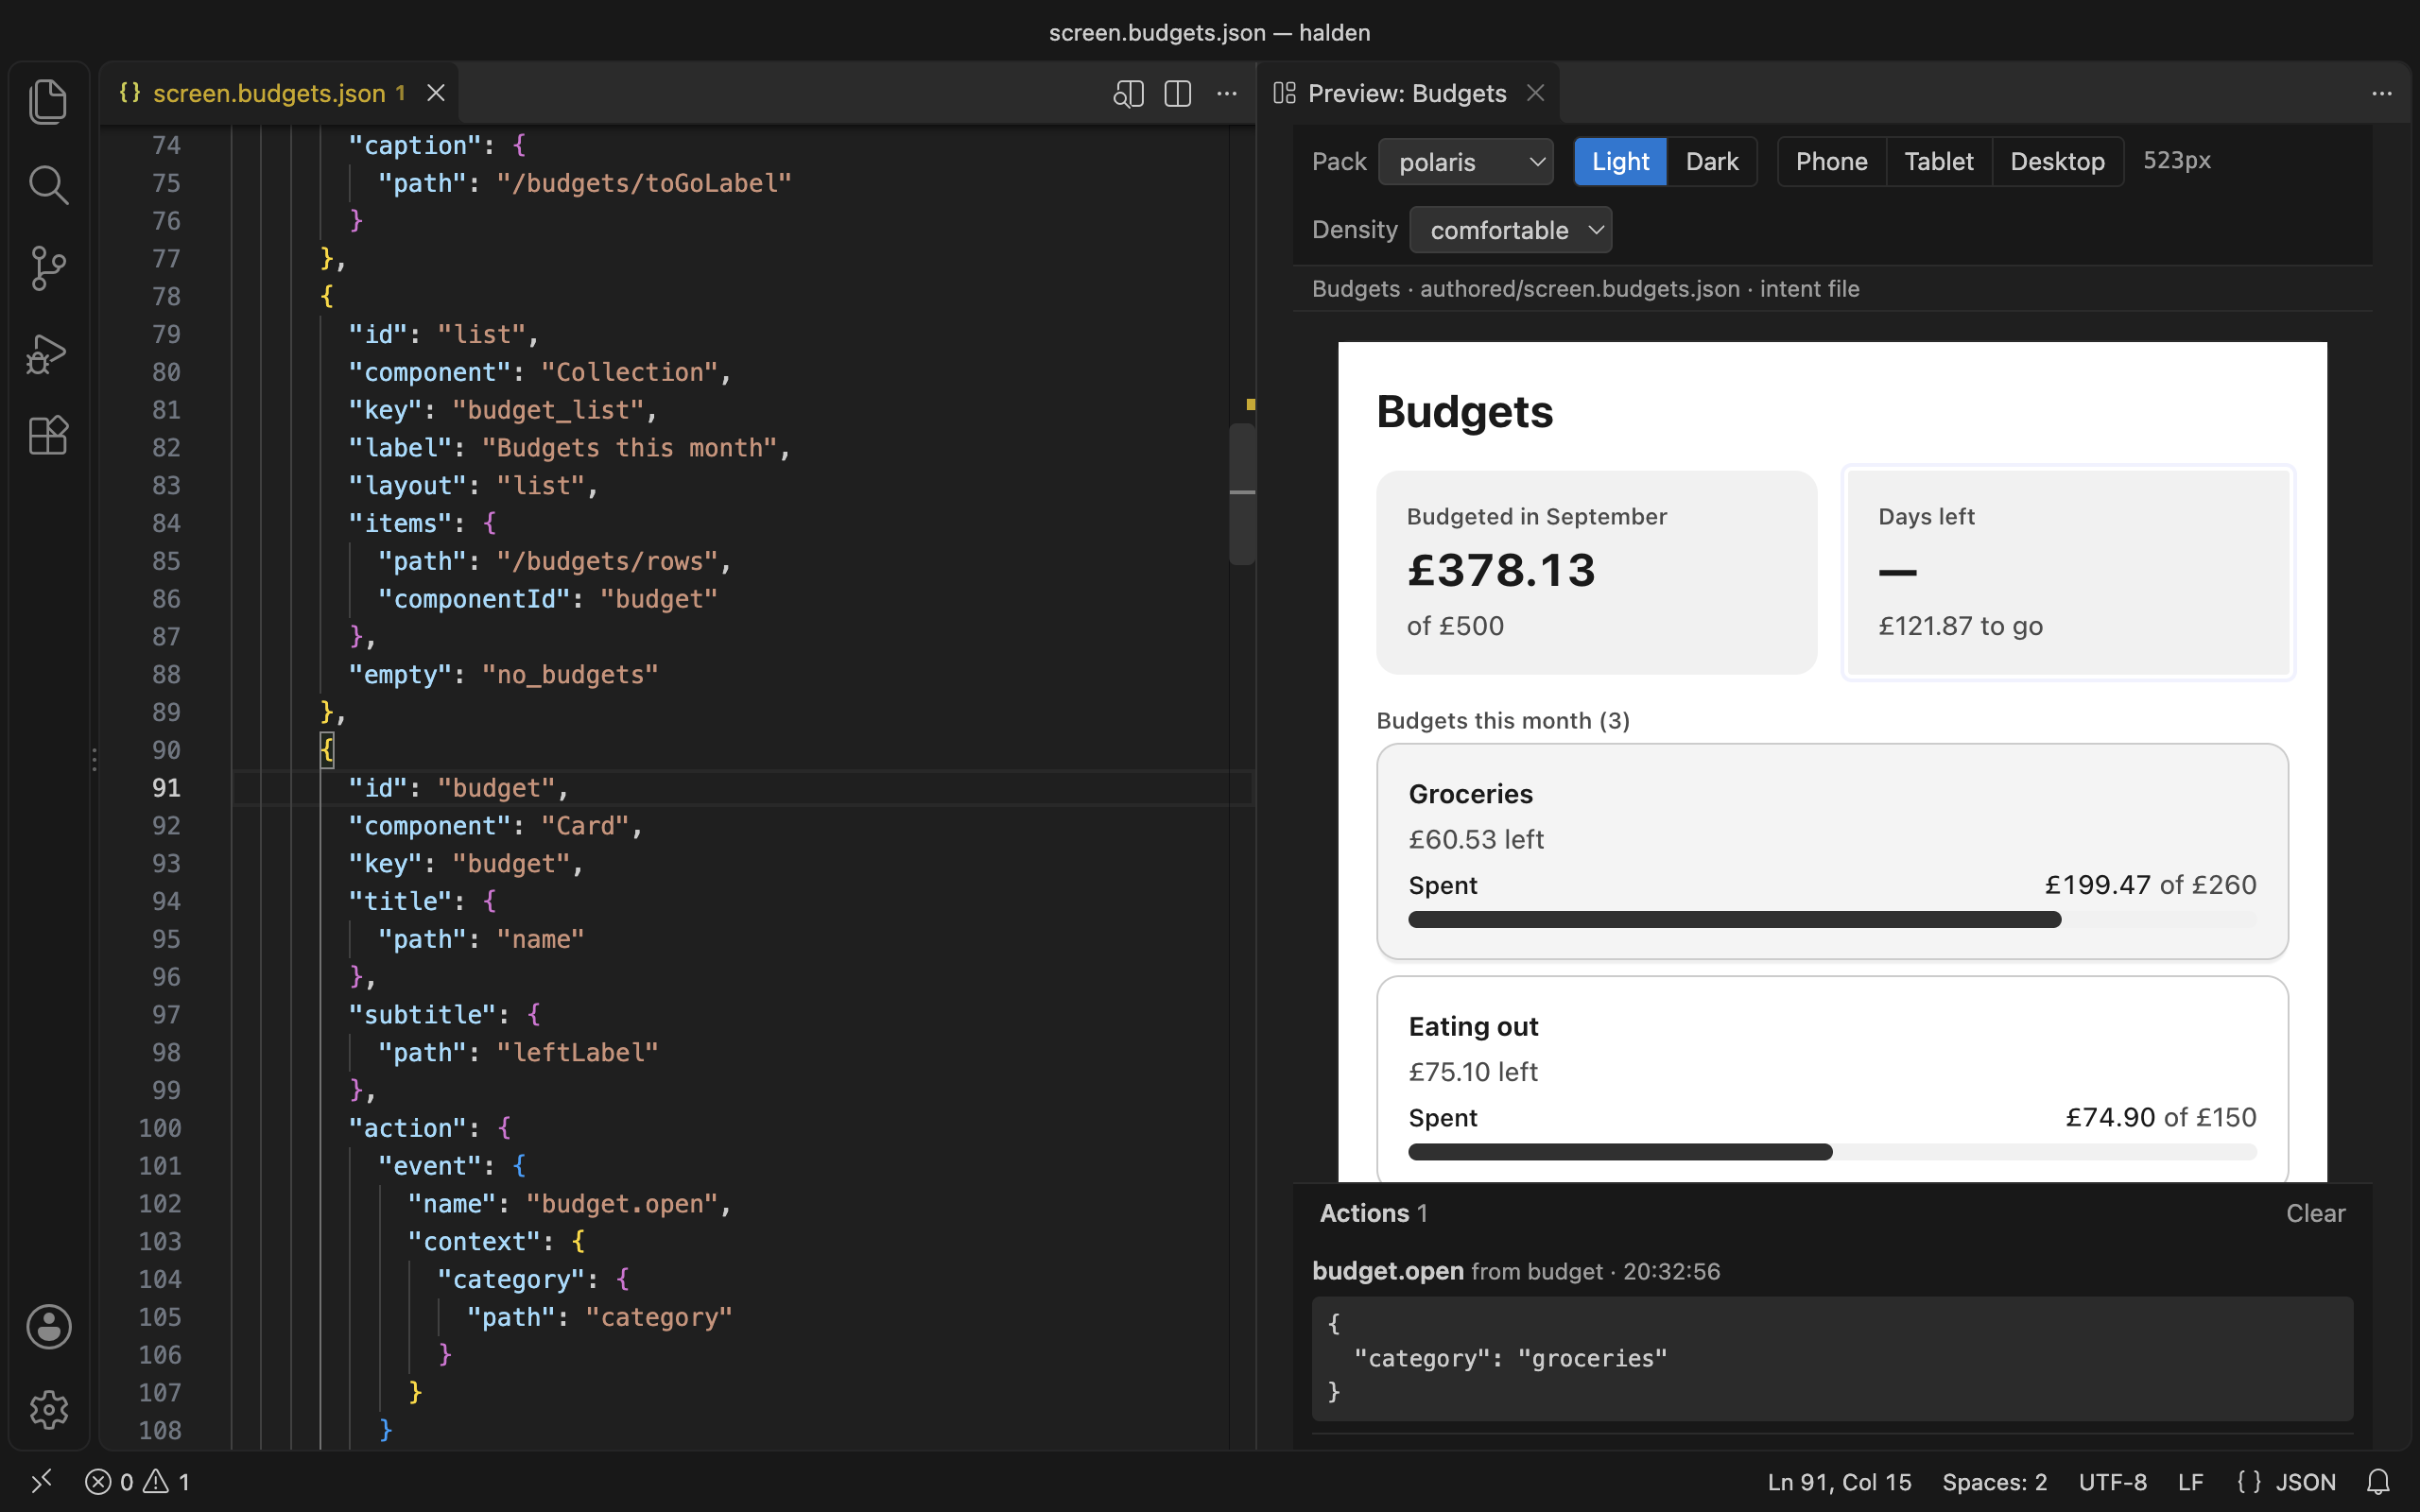Open preview panel More Actions ellipsis

pyautogui.click(x=2382, y=93)
